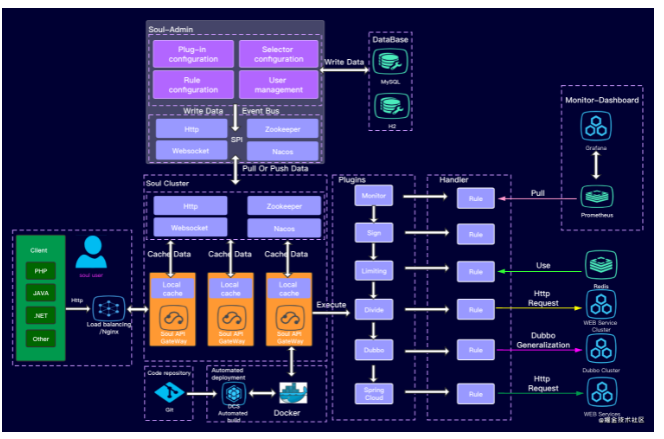The image size is (664, 439).
Task: Click the "Automated deployment" label
Action: [228, 374]
